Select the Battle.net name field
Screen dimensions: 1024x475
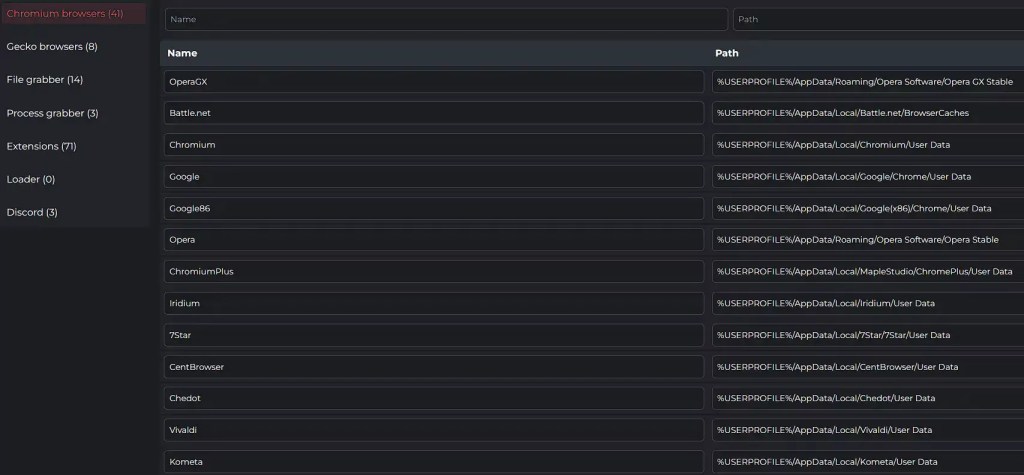point(434,113)
